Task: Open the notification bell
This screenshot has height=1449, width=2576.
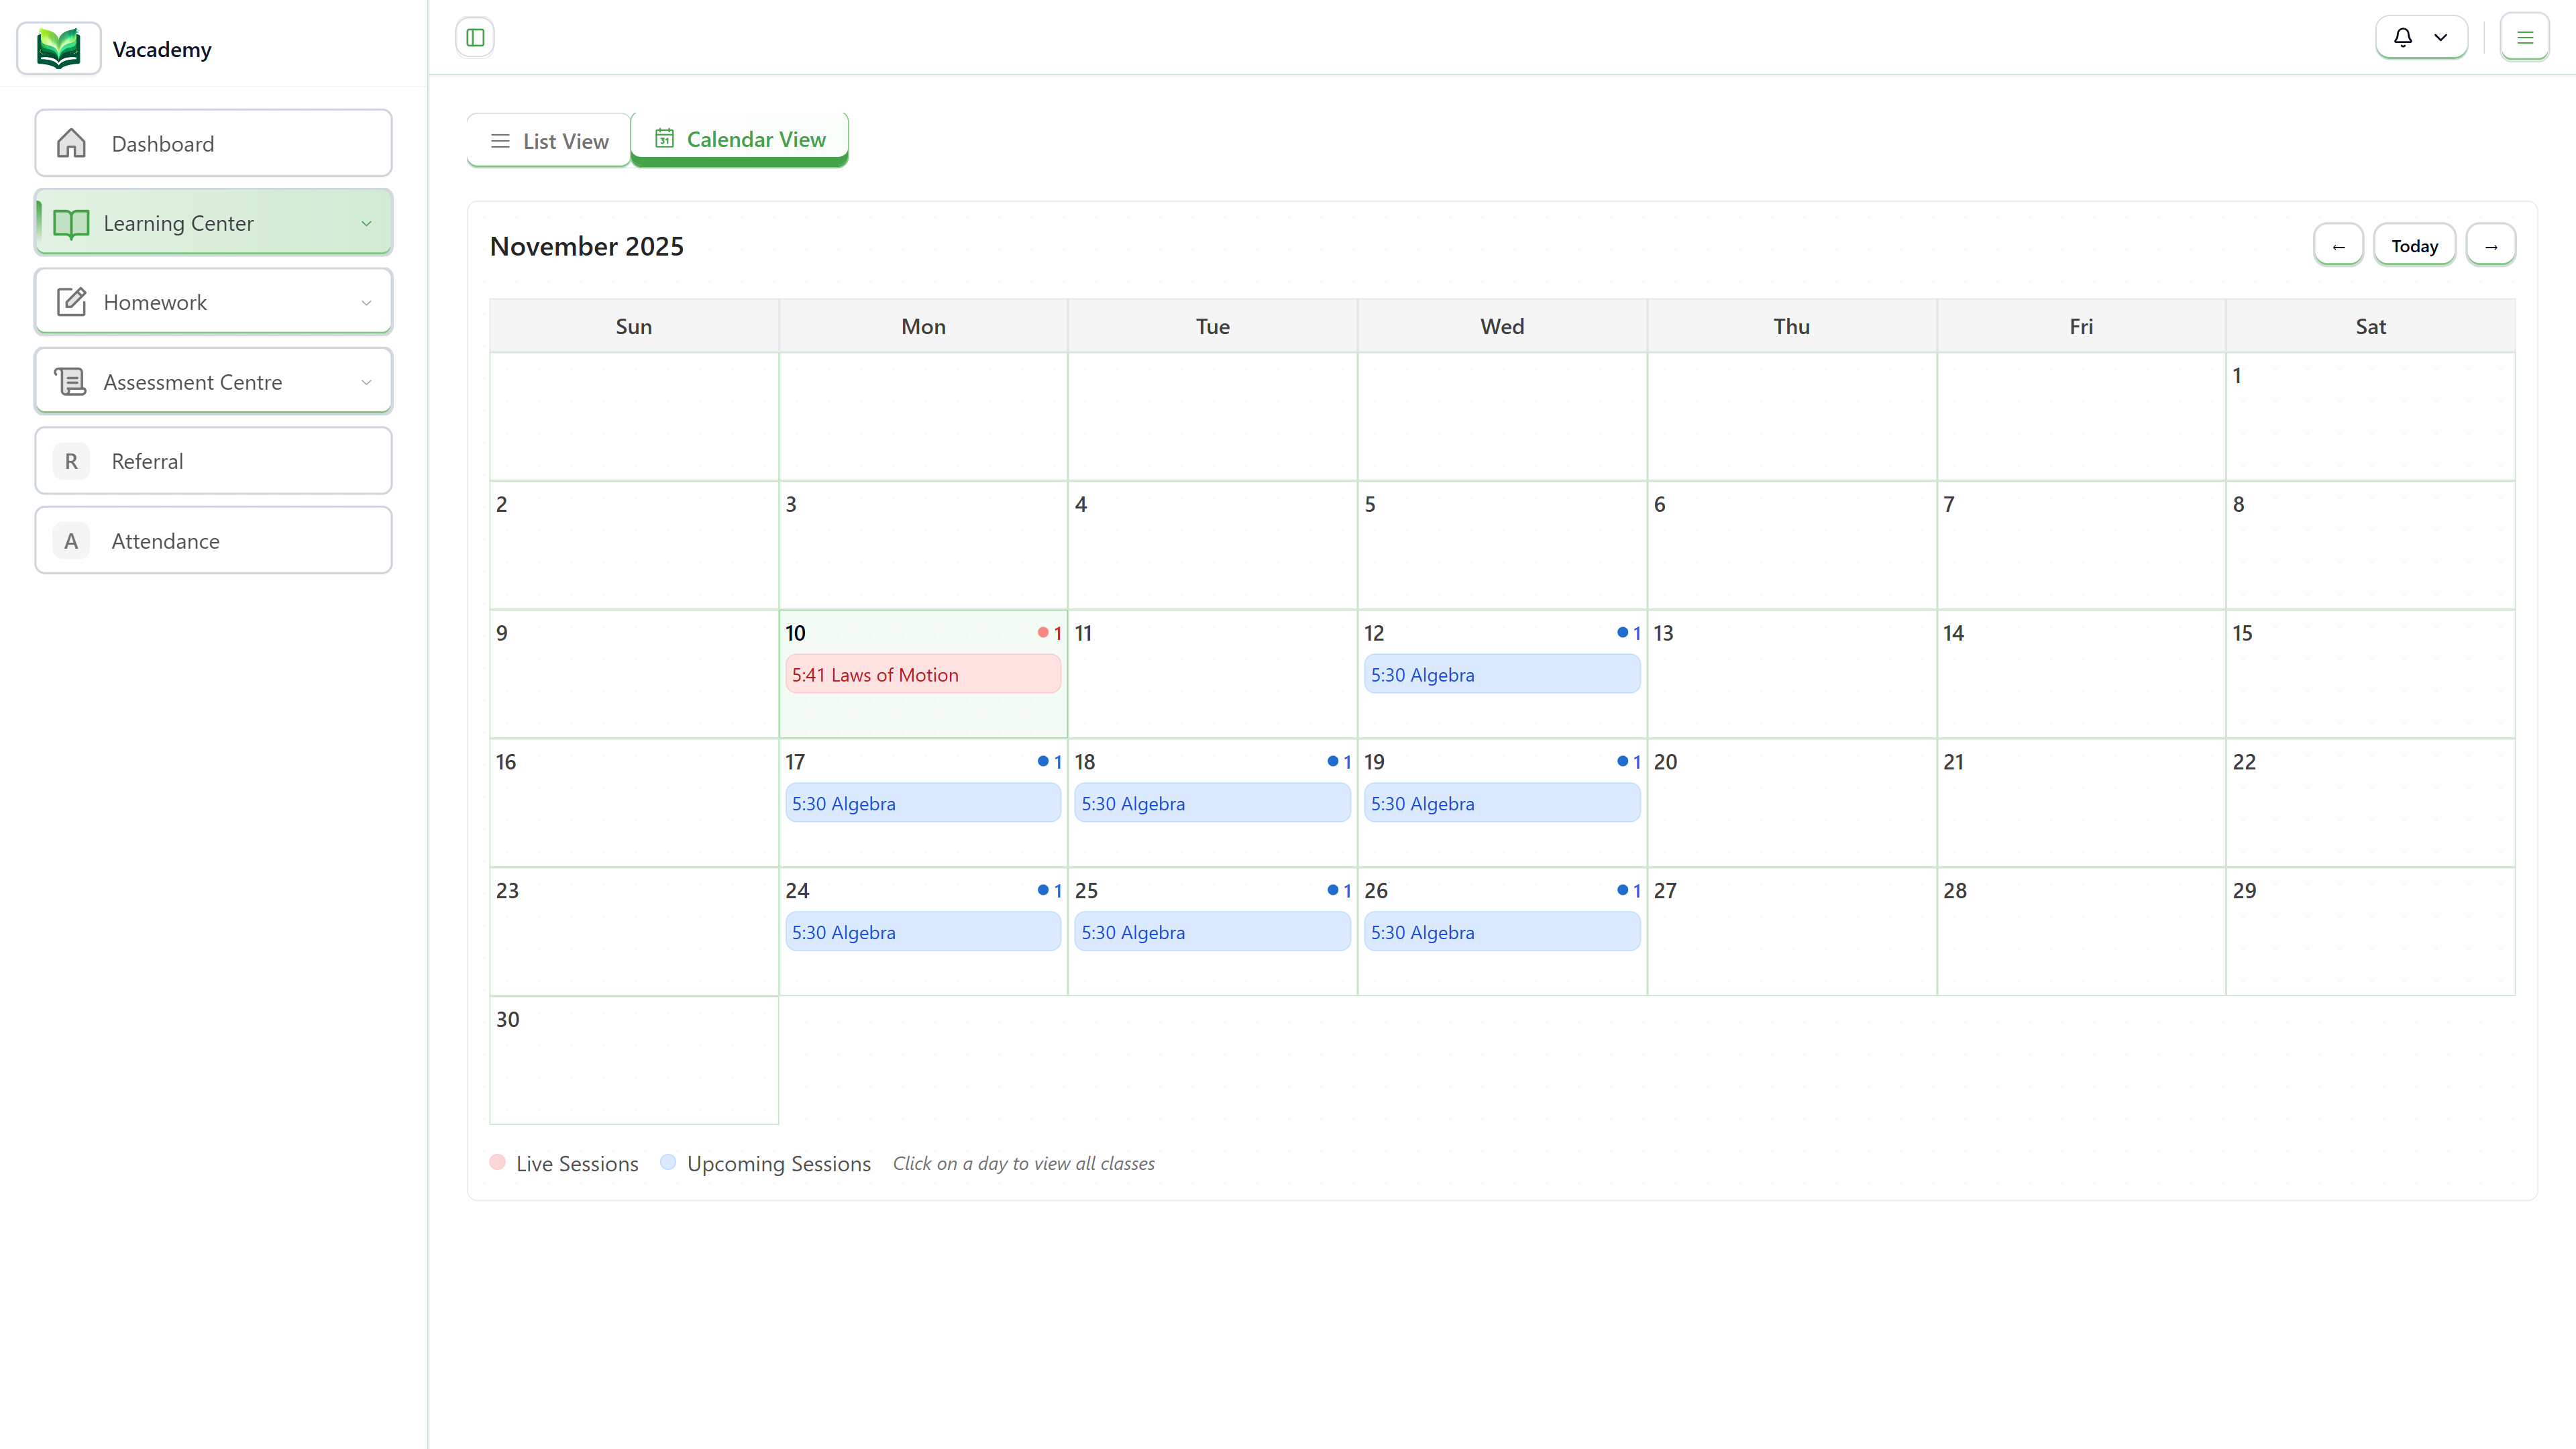Action: coord(2403,37)
